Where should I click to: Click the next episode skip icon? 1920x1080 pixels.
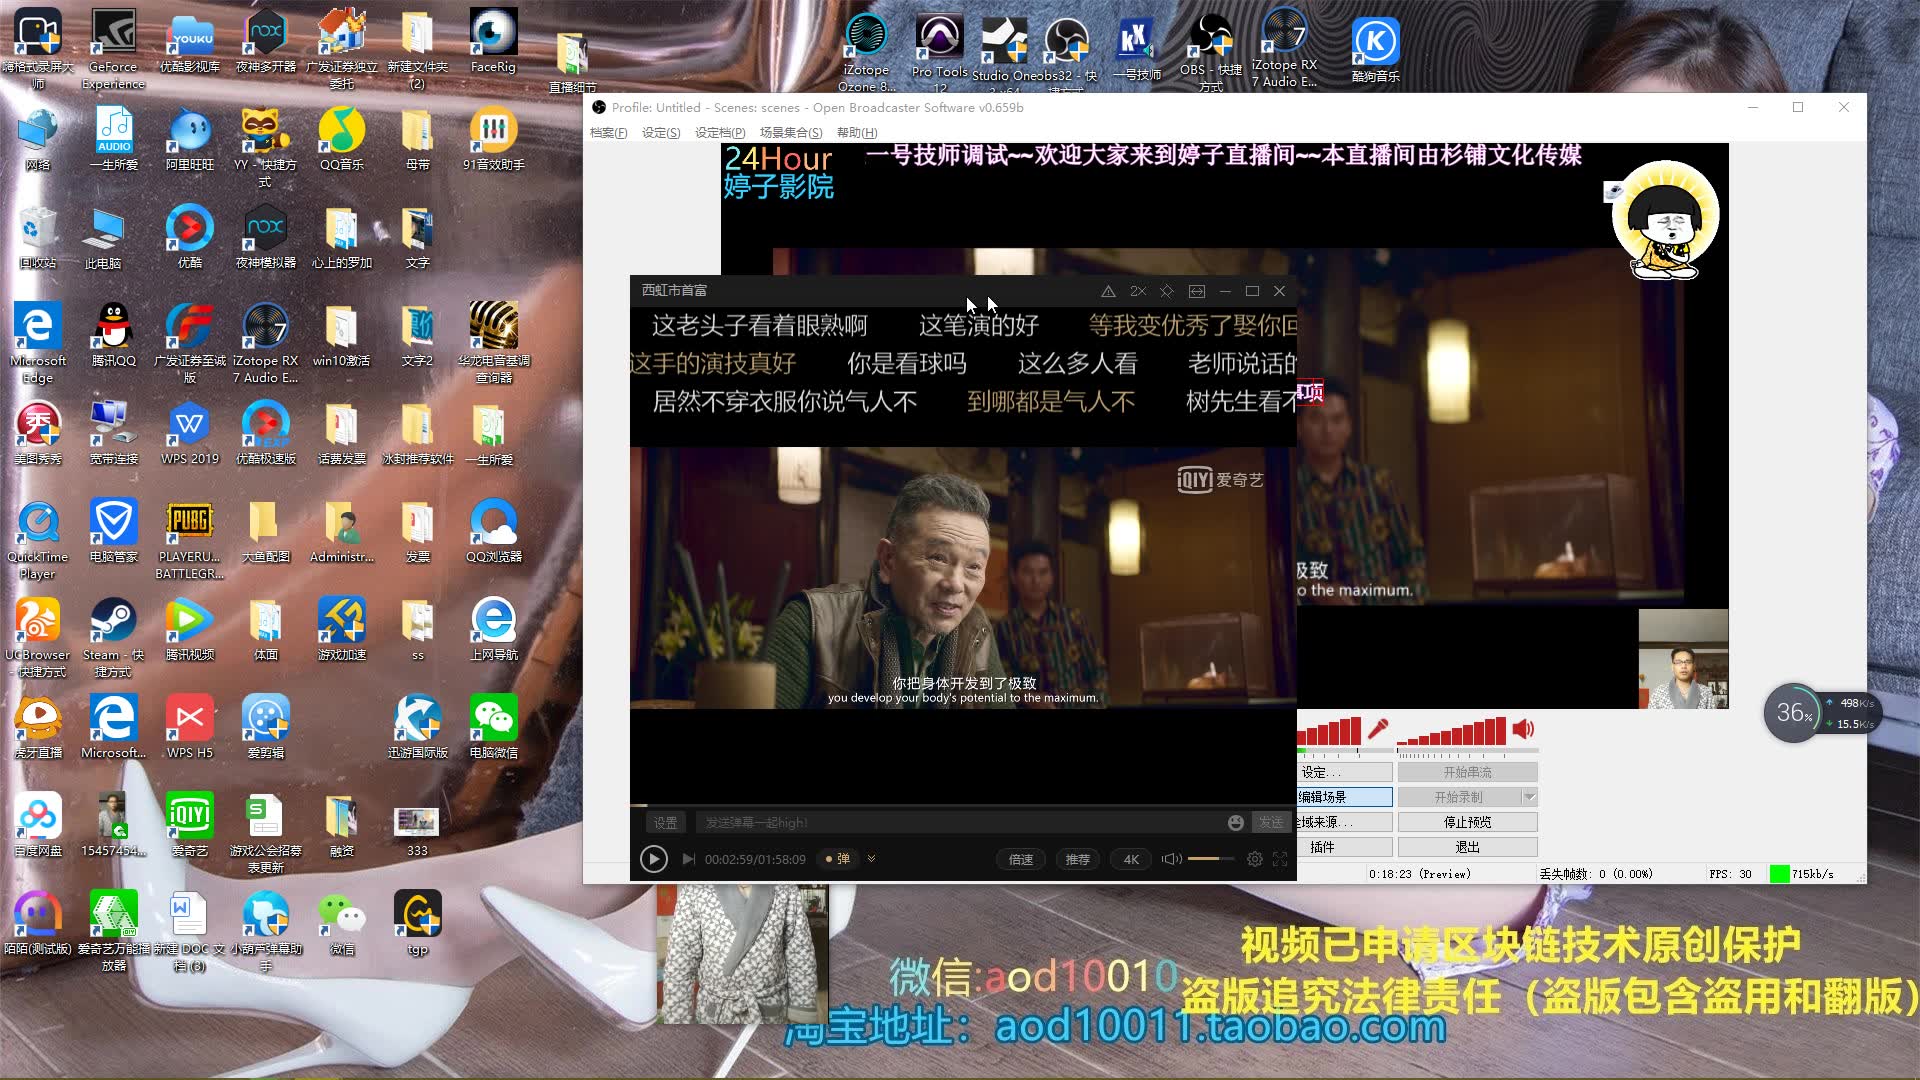click(688, 859)
